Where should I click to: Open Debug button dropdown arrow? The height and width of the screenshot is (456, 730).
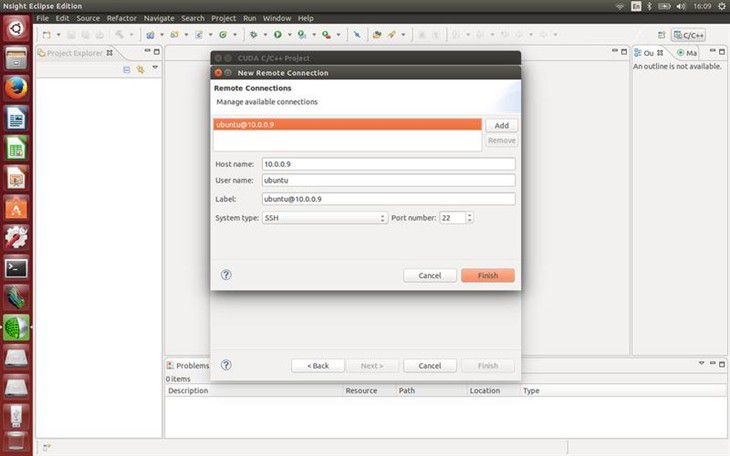pyautogui.click(x=265, y=35)
